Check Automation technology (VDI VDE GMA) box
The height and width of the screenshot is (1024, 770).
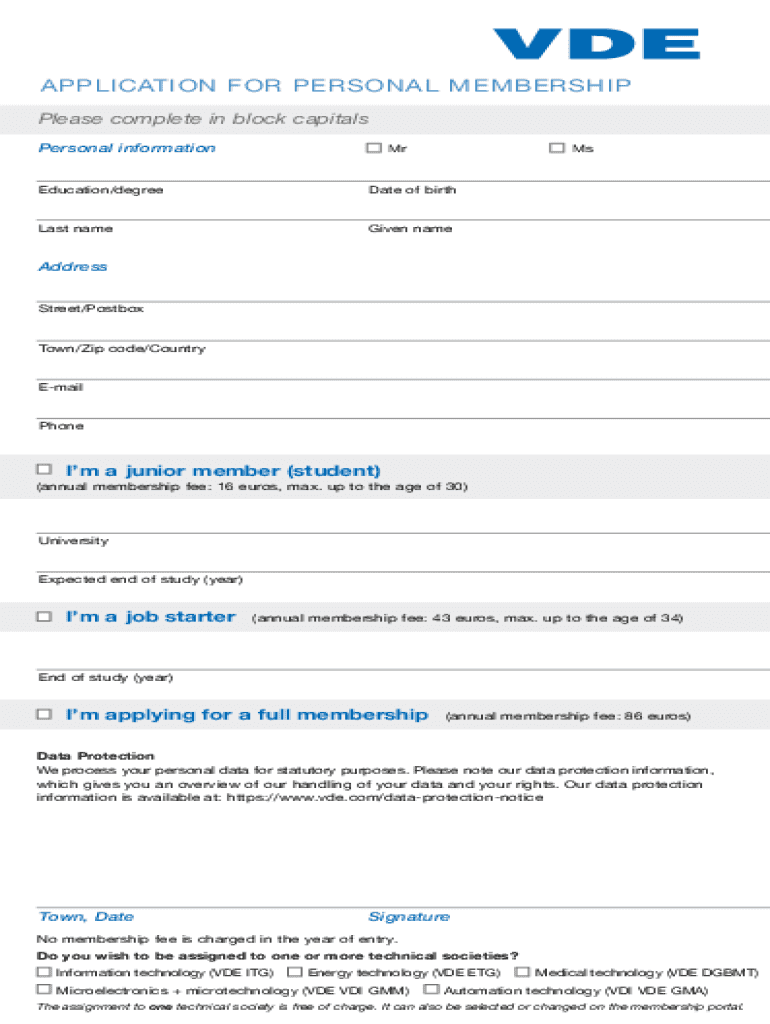click(x=431, y=989)
